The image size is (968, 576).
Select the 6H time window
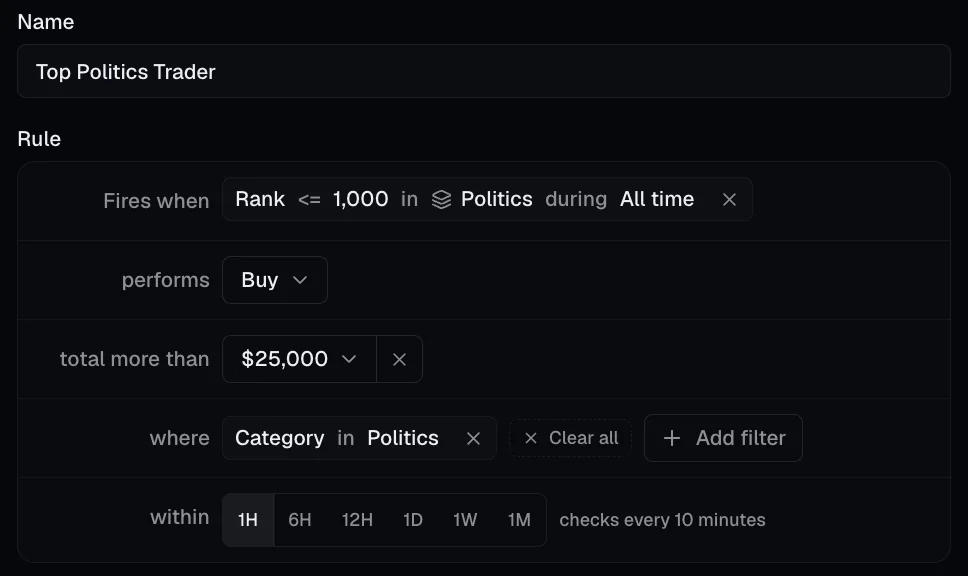(299, 520)
